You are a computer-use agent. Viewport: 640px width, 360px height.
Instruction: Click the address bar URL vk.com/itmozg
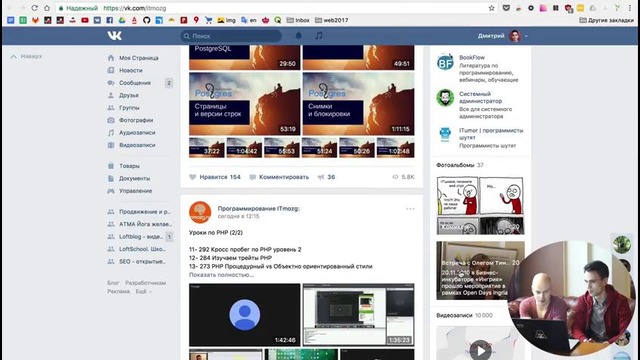coord(135,8)
